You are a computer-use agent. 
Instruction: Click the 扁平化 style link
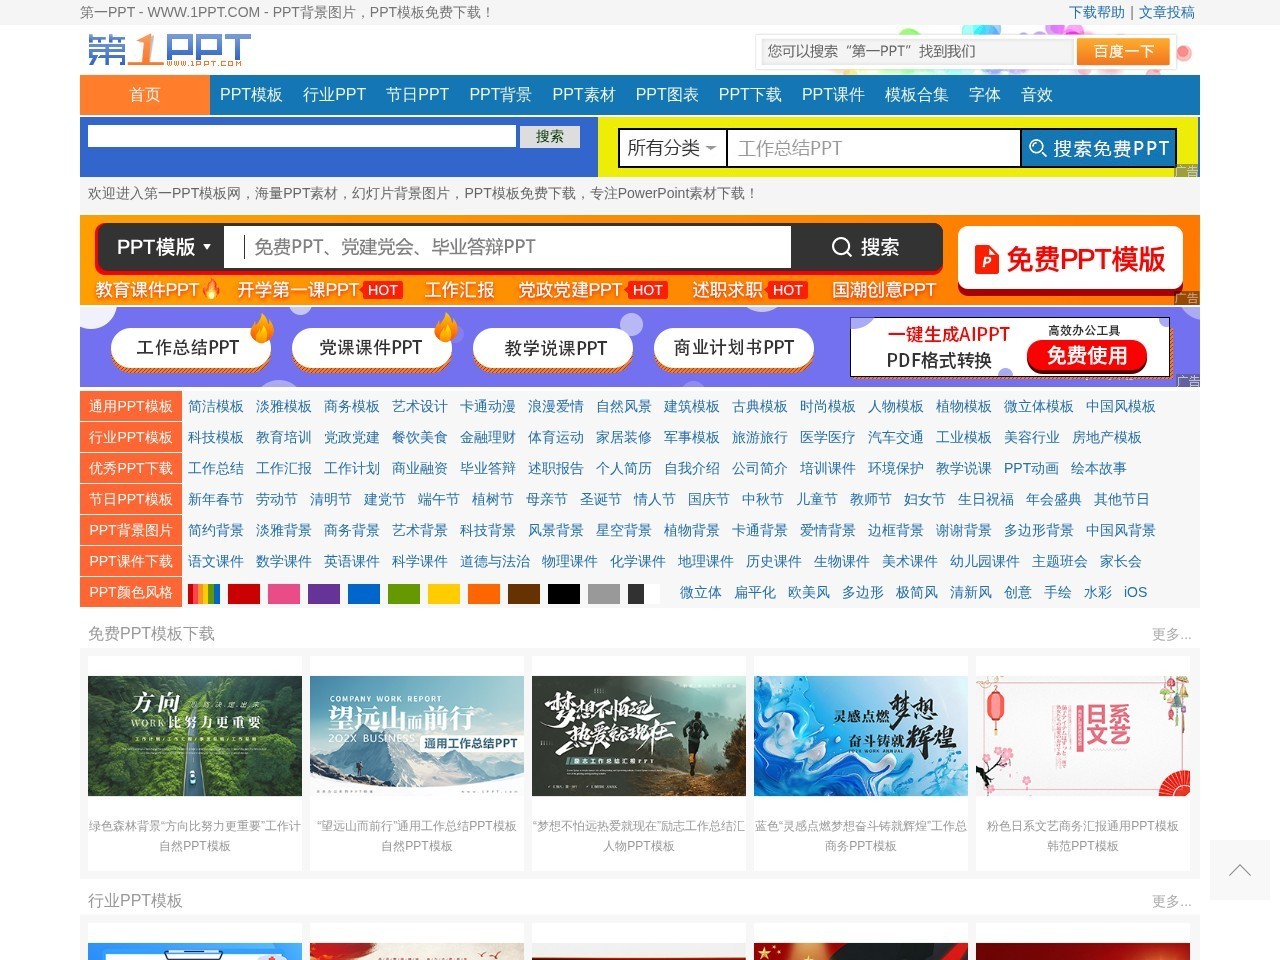coord(755,593)
